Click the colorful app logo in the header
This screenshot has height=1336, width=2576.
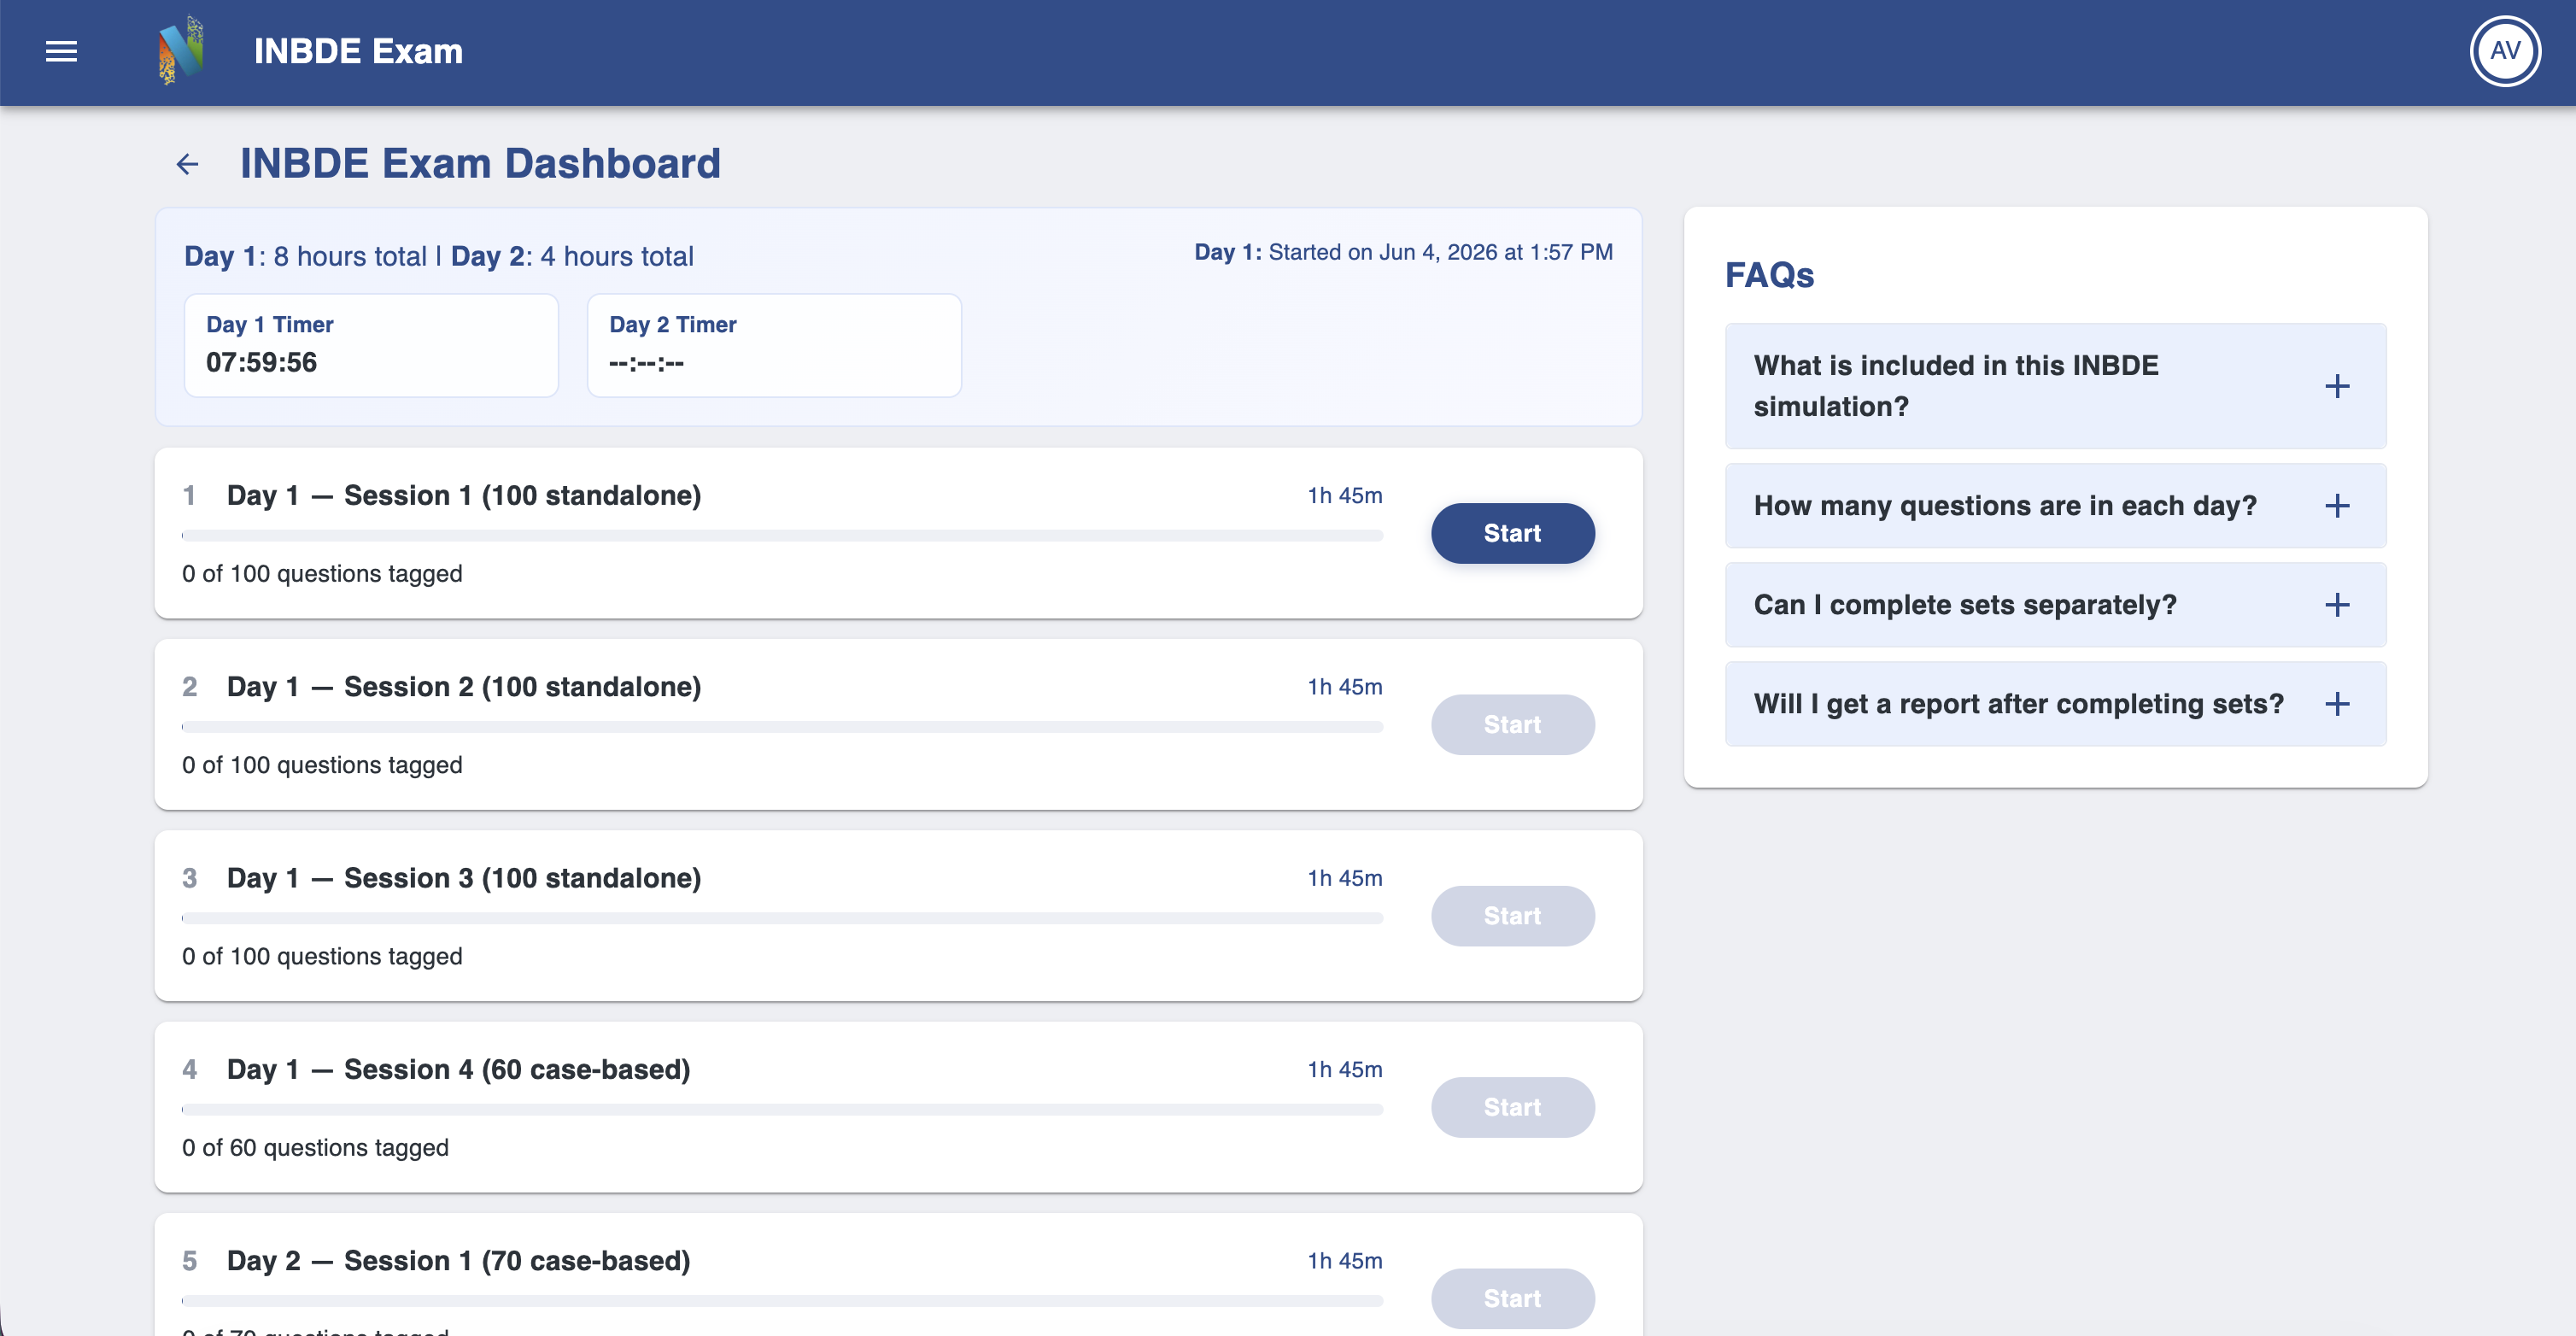(x=181, y=50)
